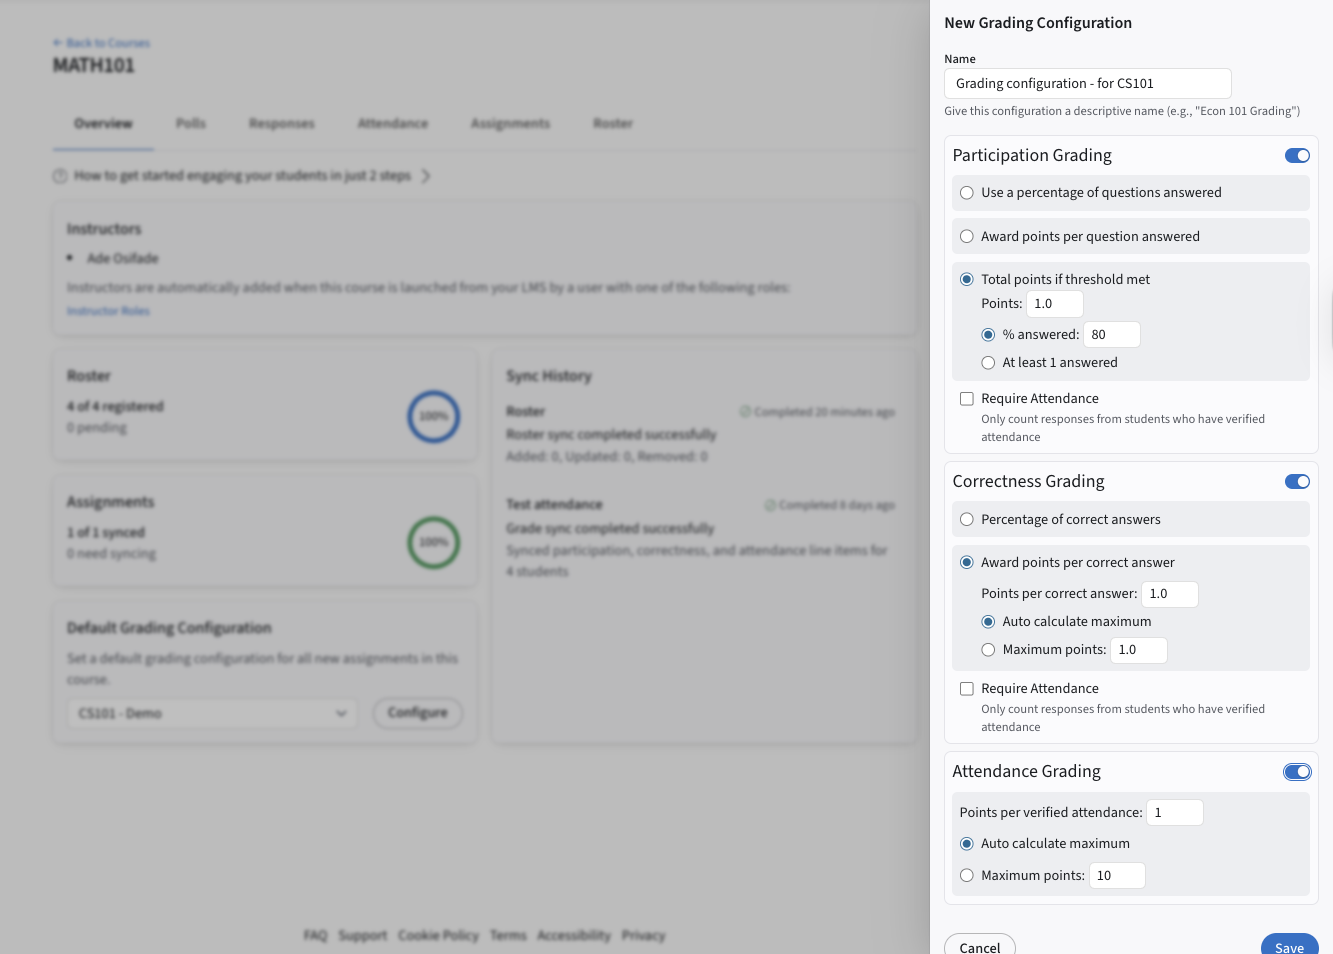Click the % answered value field
This screenshot has height=954, width=1333.
pyautogui.click(x=1112, y=335)
